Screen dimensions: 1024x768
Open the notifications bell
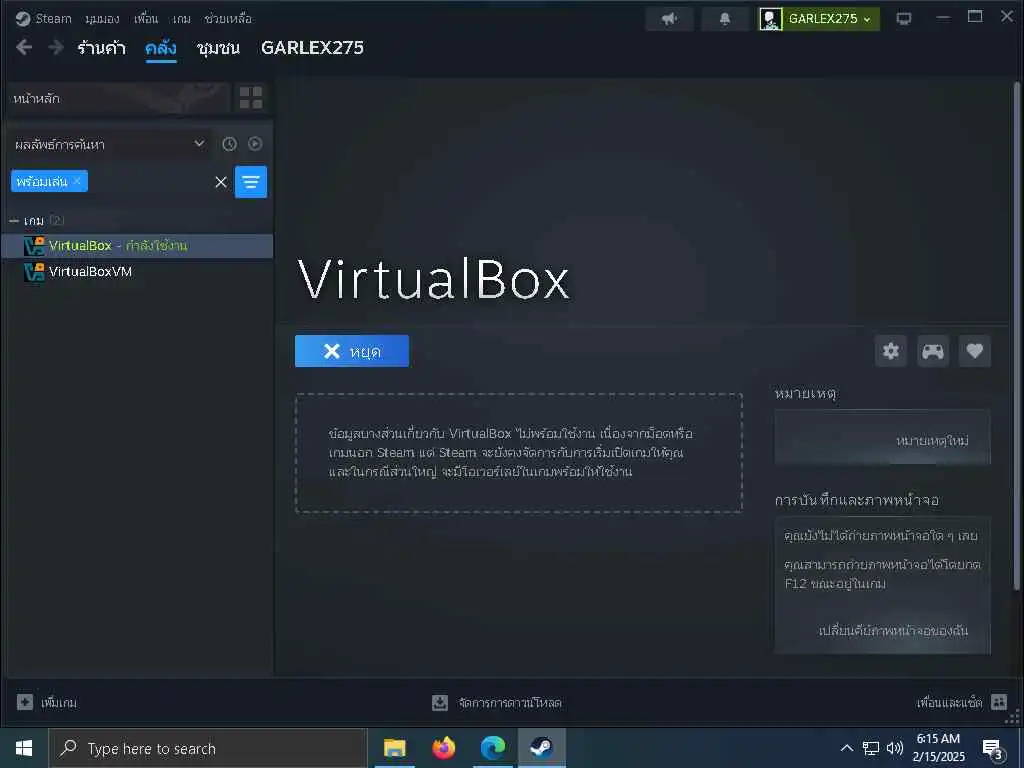tap(725, 19)
